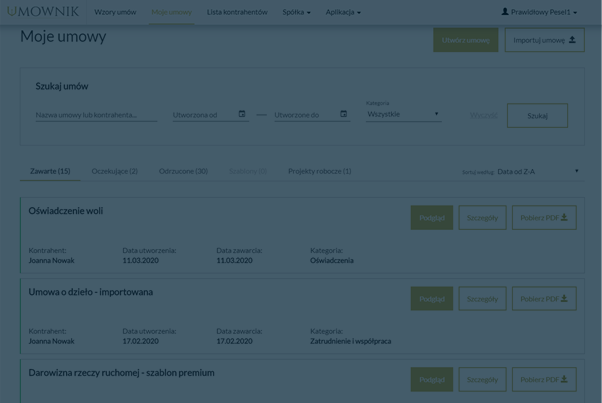
Task: Click Pobierz PDF for Oświadczenie woli
Action: [544, 218]
